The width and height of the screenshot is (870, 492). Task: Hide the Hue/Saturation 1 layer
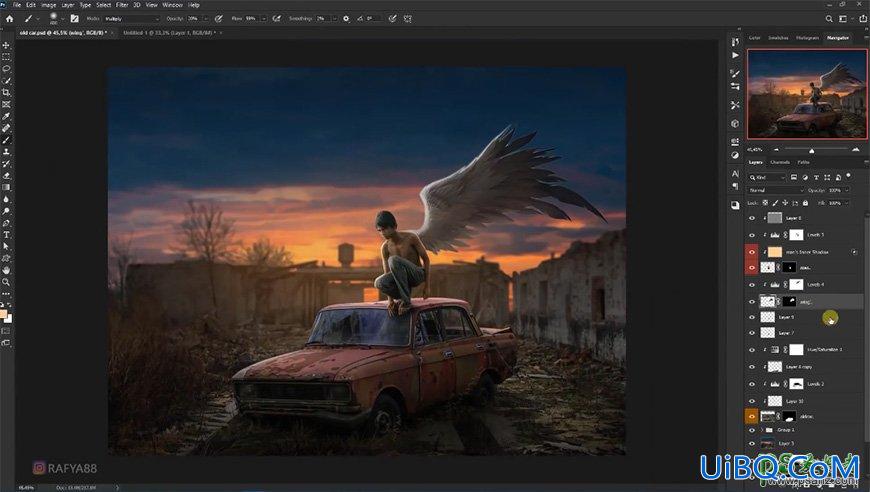point(752,350)
